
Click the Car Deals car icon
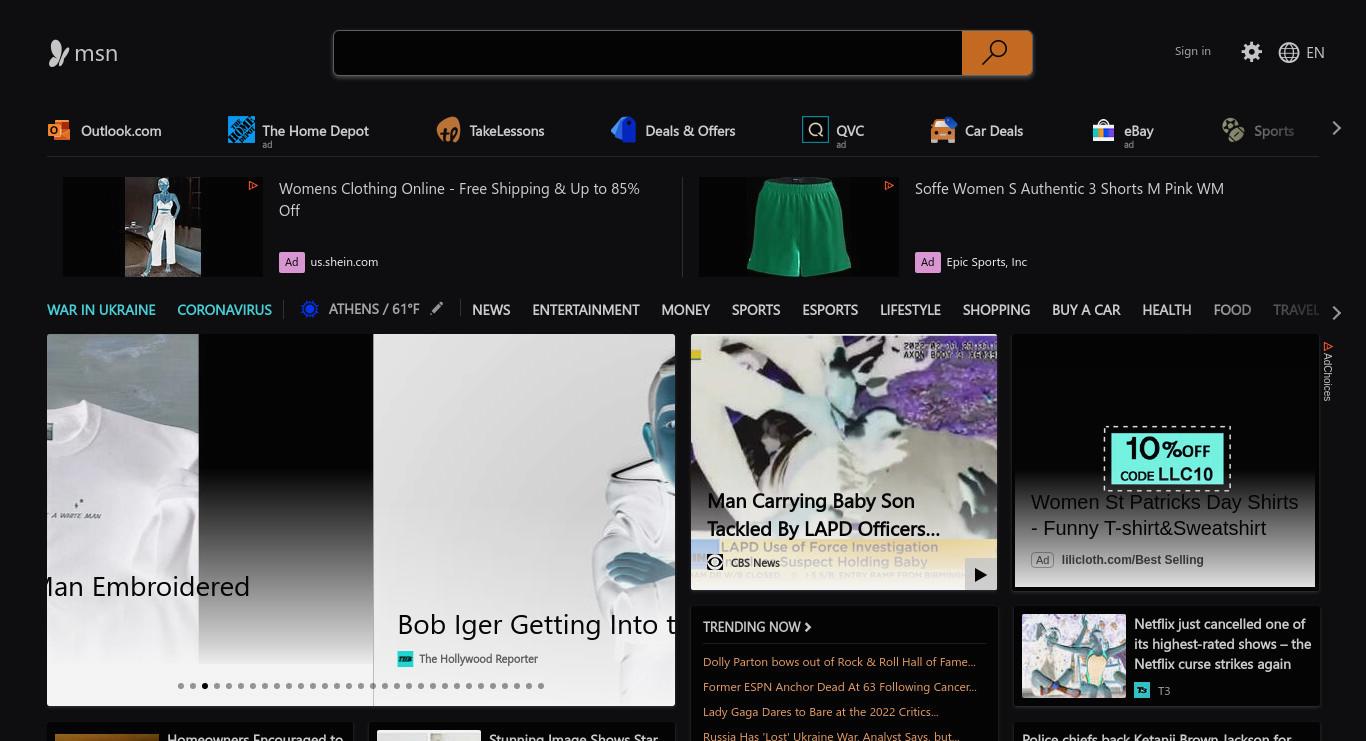click(943, 130)
